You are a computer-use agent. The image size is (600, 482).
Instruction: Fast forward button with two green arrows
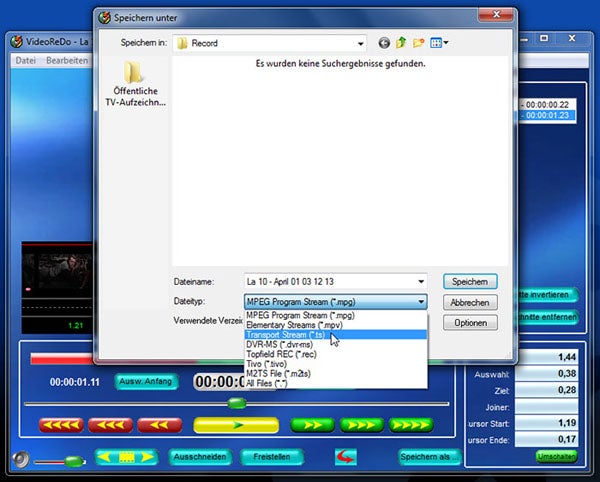[312, 425]
